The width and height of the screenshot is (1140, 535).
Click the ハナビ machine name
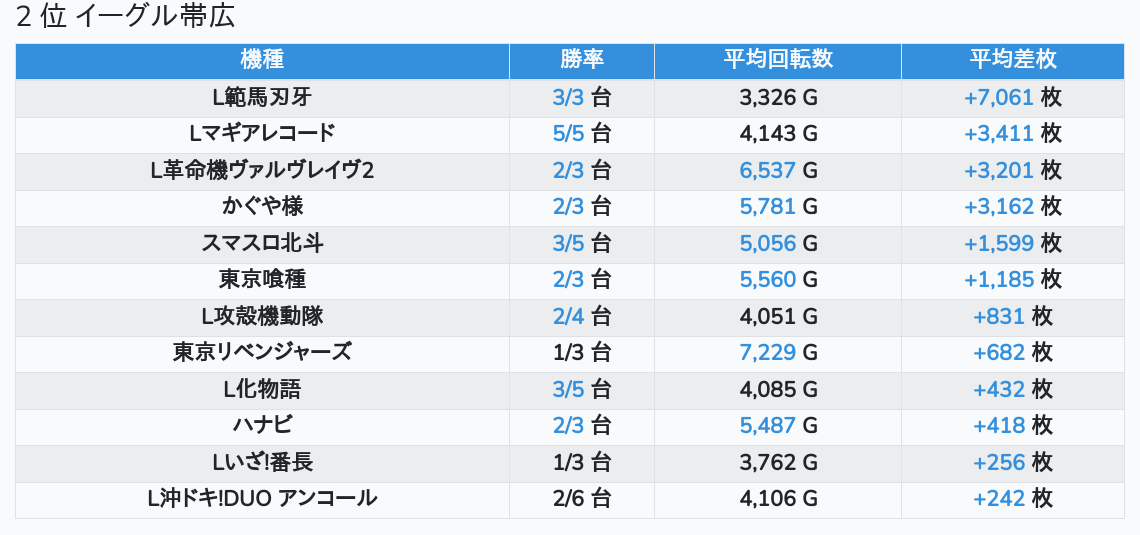pos(262,425)
